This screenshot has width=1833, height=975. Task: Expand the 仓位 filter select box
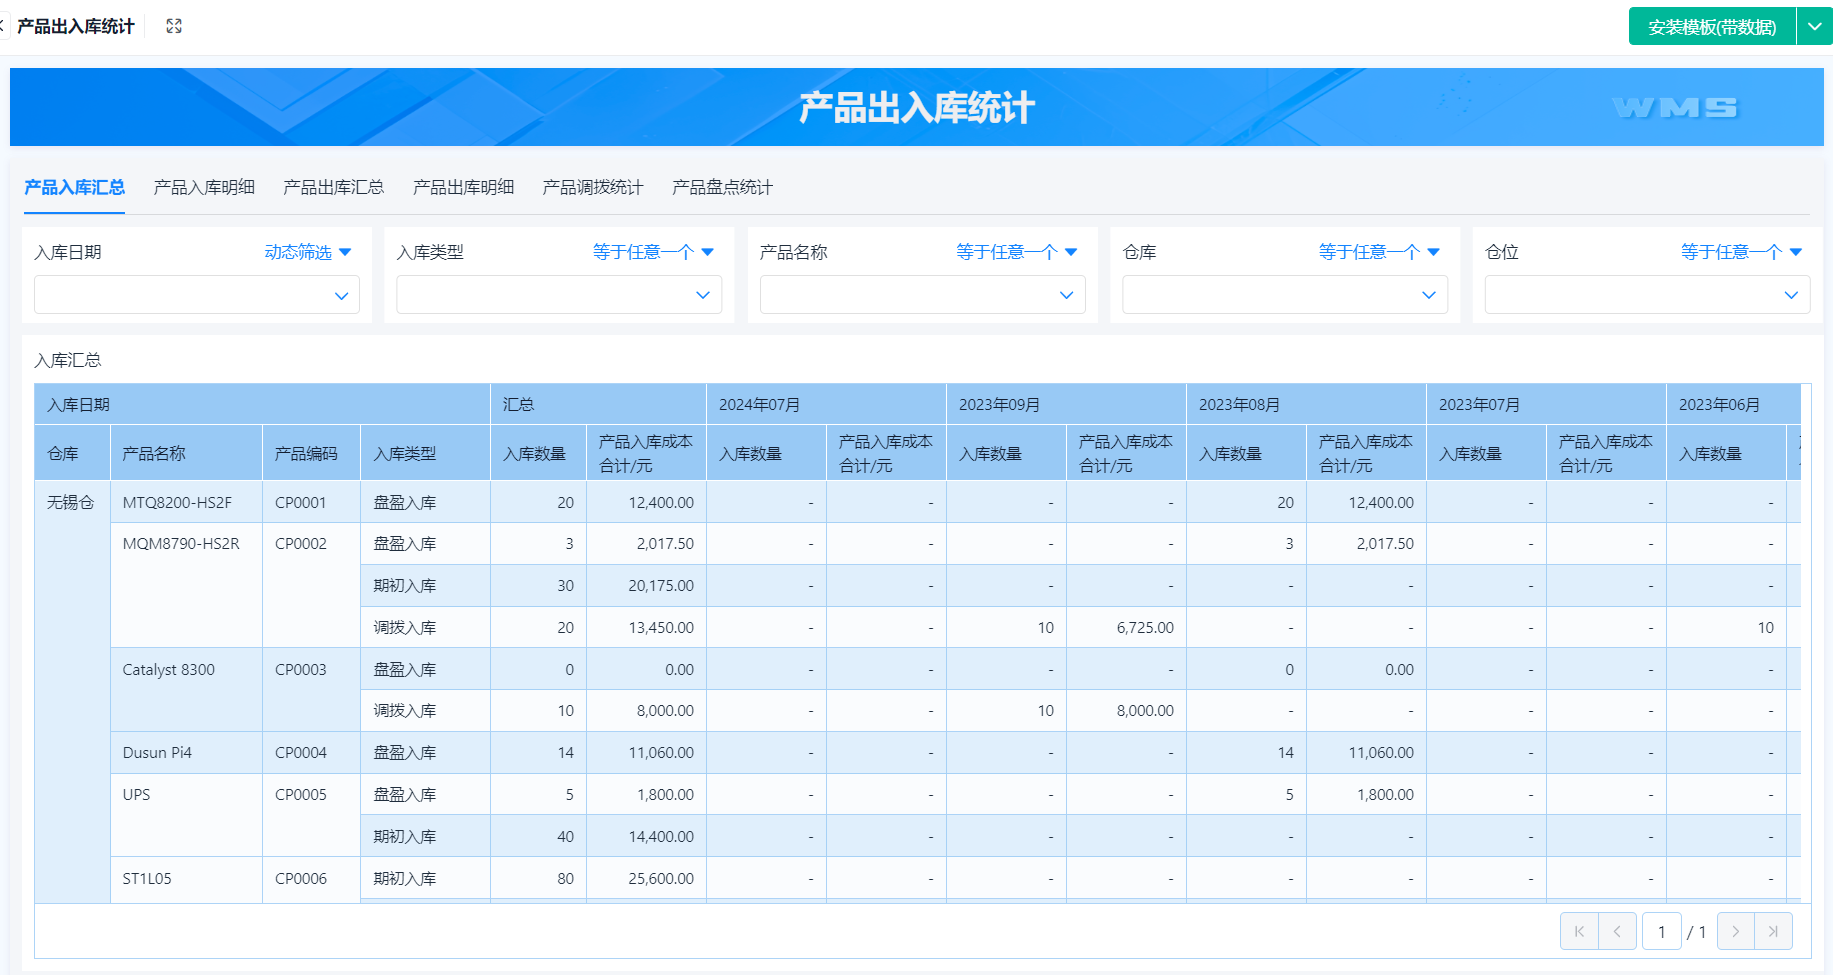1648,295
